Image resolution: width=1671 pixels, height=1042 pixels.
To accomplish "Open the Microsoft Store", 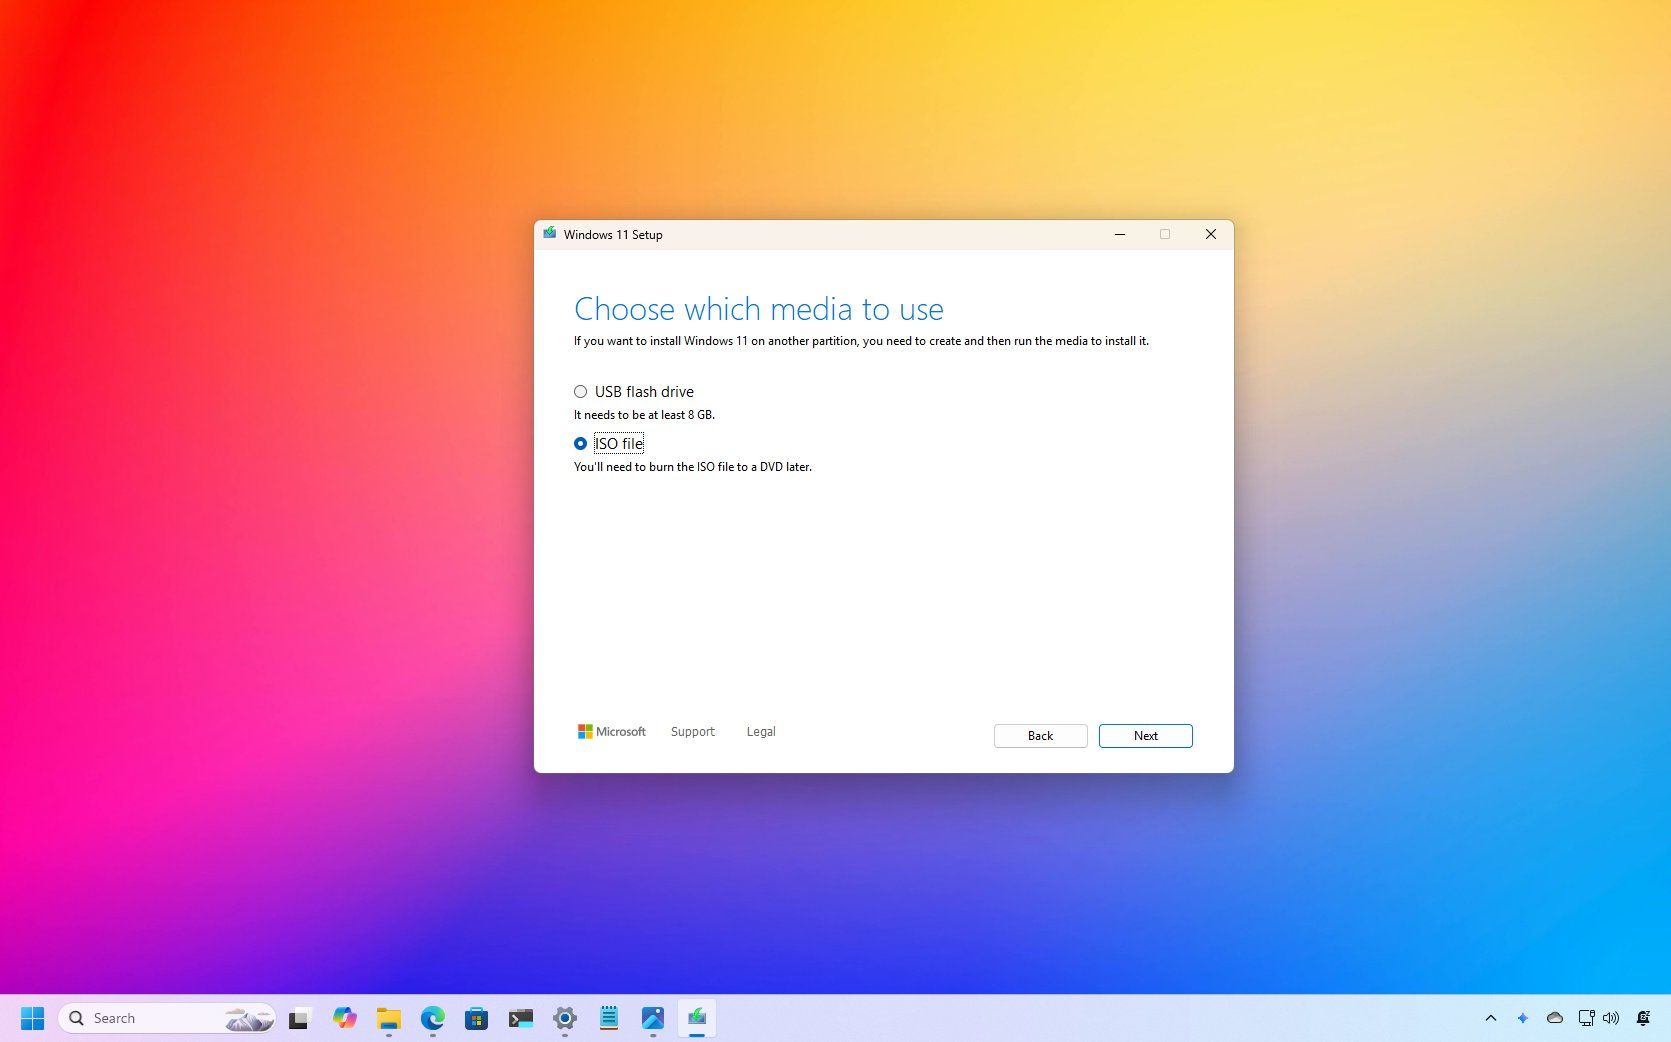I will point(476,1018).
